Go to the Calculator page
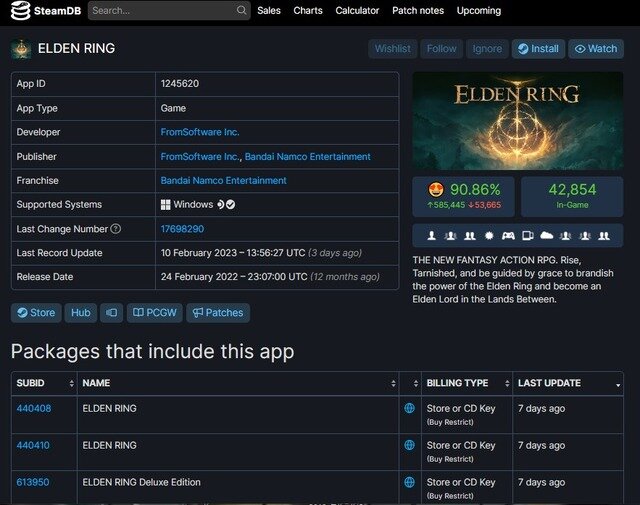 coord(357,11)
